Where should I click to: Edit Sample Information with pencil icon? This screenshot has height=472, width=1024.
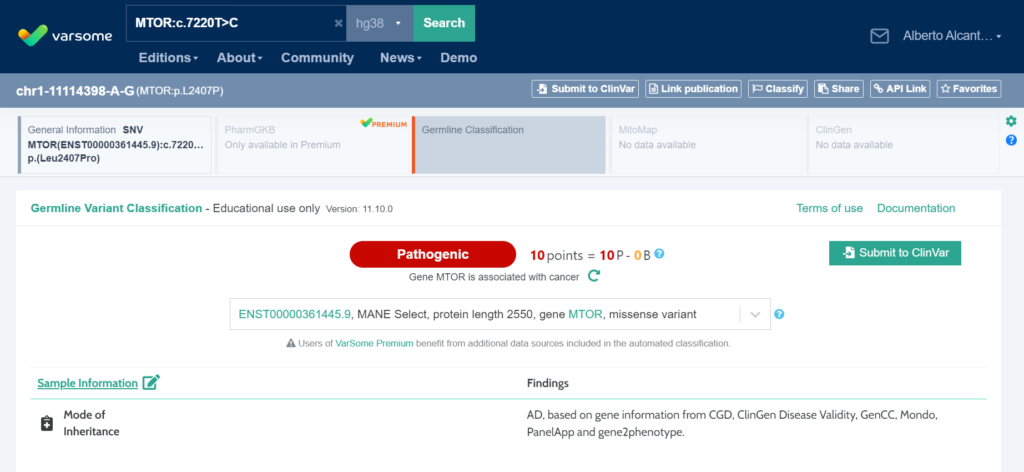151,382
